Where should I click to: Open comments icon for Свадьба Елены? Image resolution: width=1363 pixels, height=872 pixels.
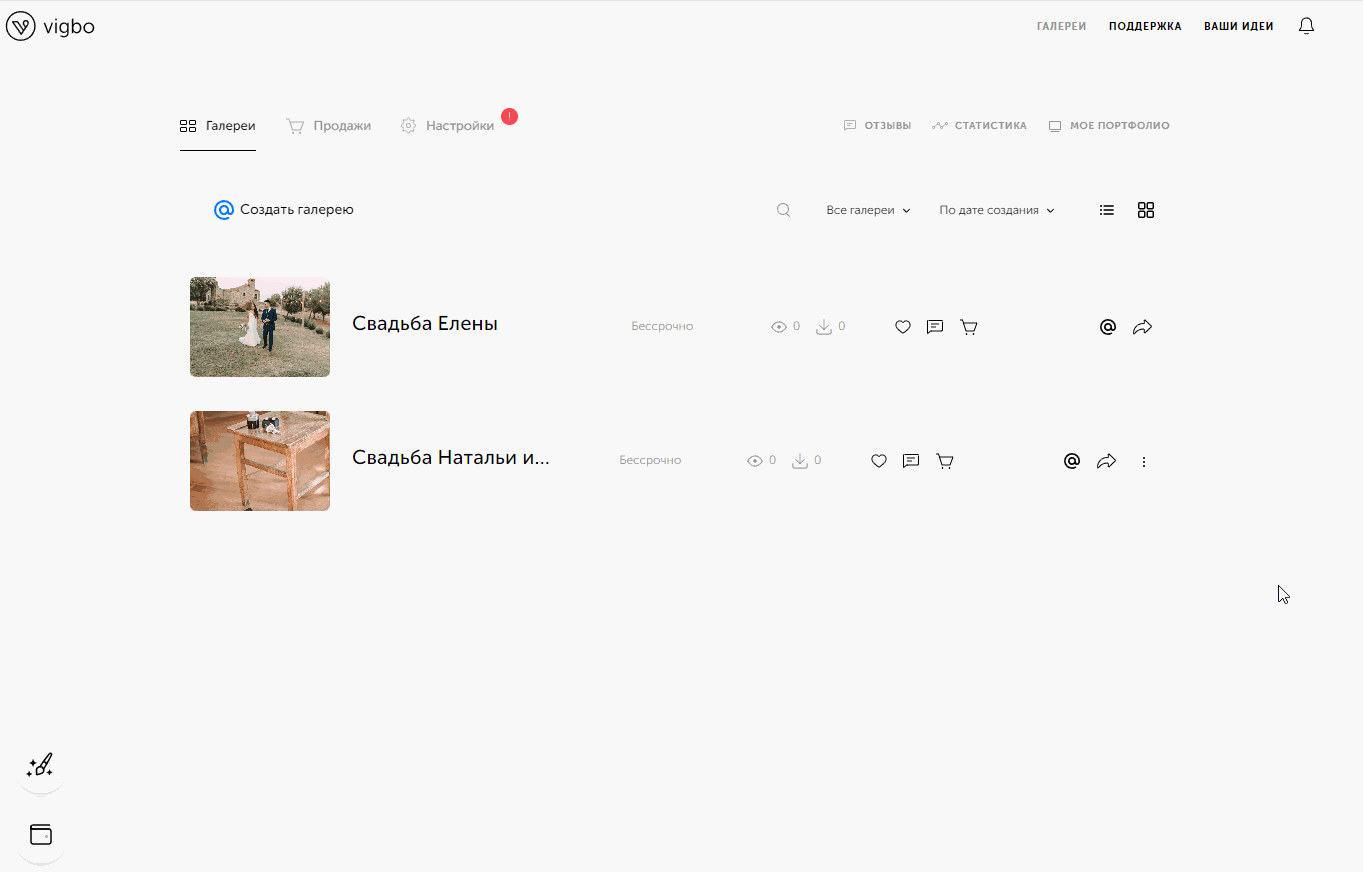coord(935,327)
